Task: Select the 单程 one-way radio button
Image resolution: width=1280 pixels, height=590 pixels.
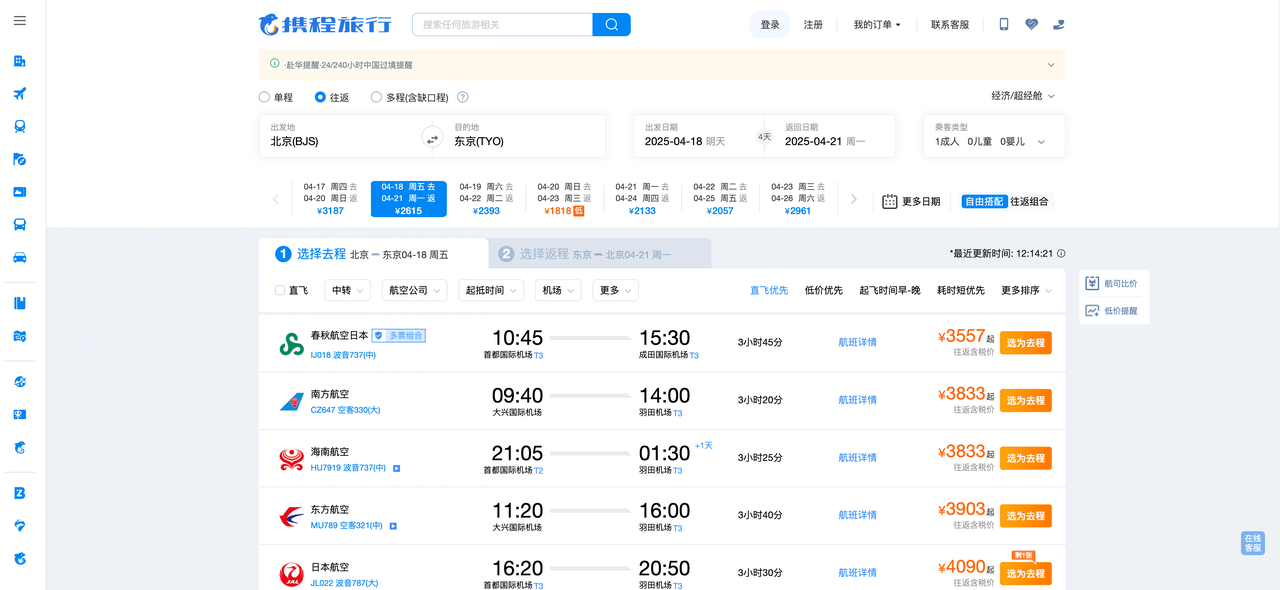Action: click(265, 98)
